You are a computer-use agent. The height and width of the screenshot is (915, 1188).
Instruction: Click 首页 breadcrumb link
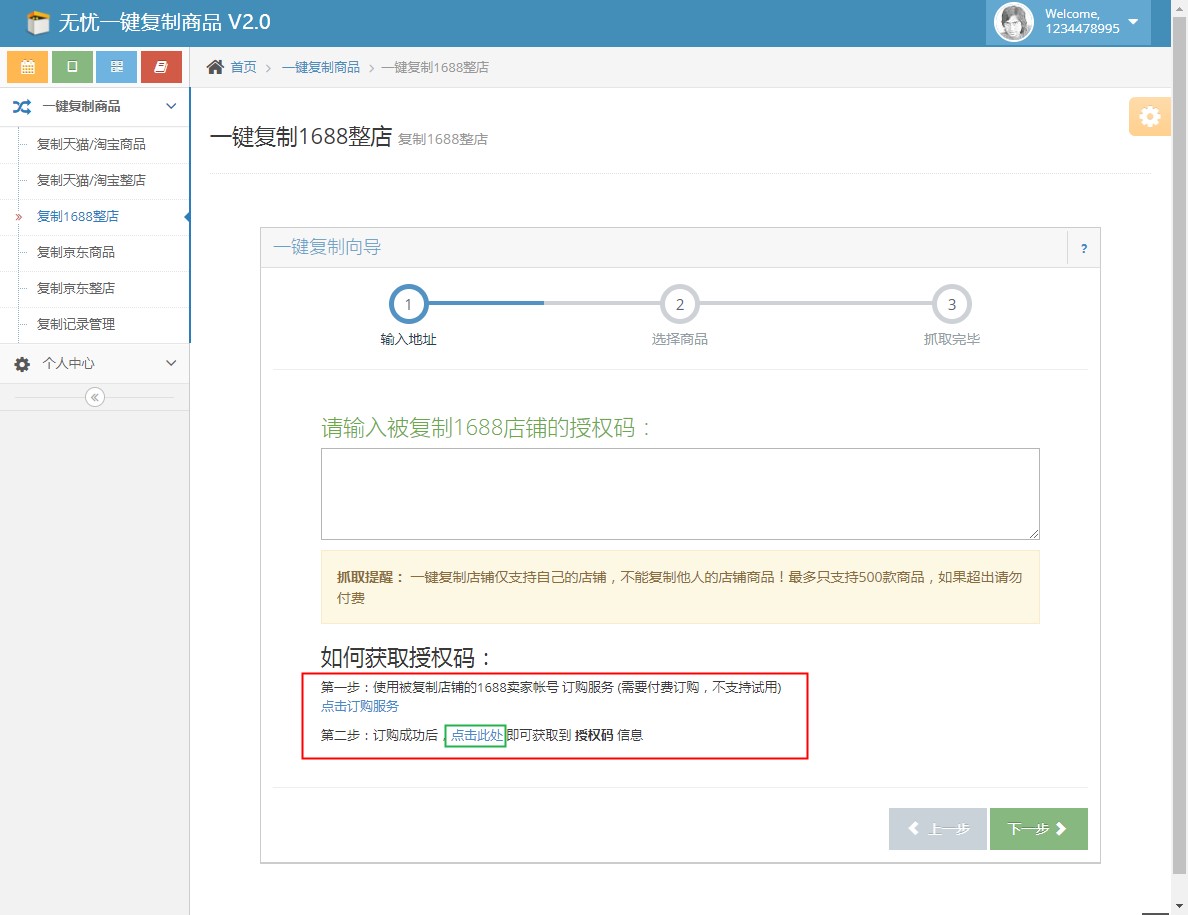tap(243, 67)
